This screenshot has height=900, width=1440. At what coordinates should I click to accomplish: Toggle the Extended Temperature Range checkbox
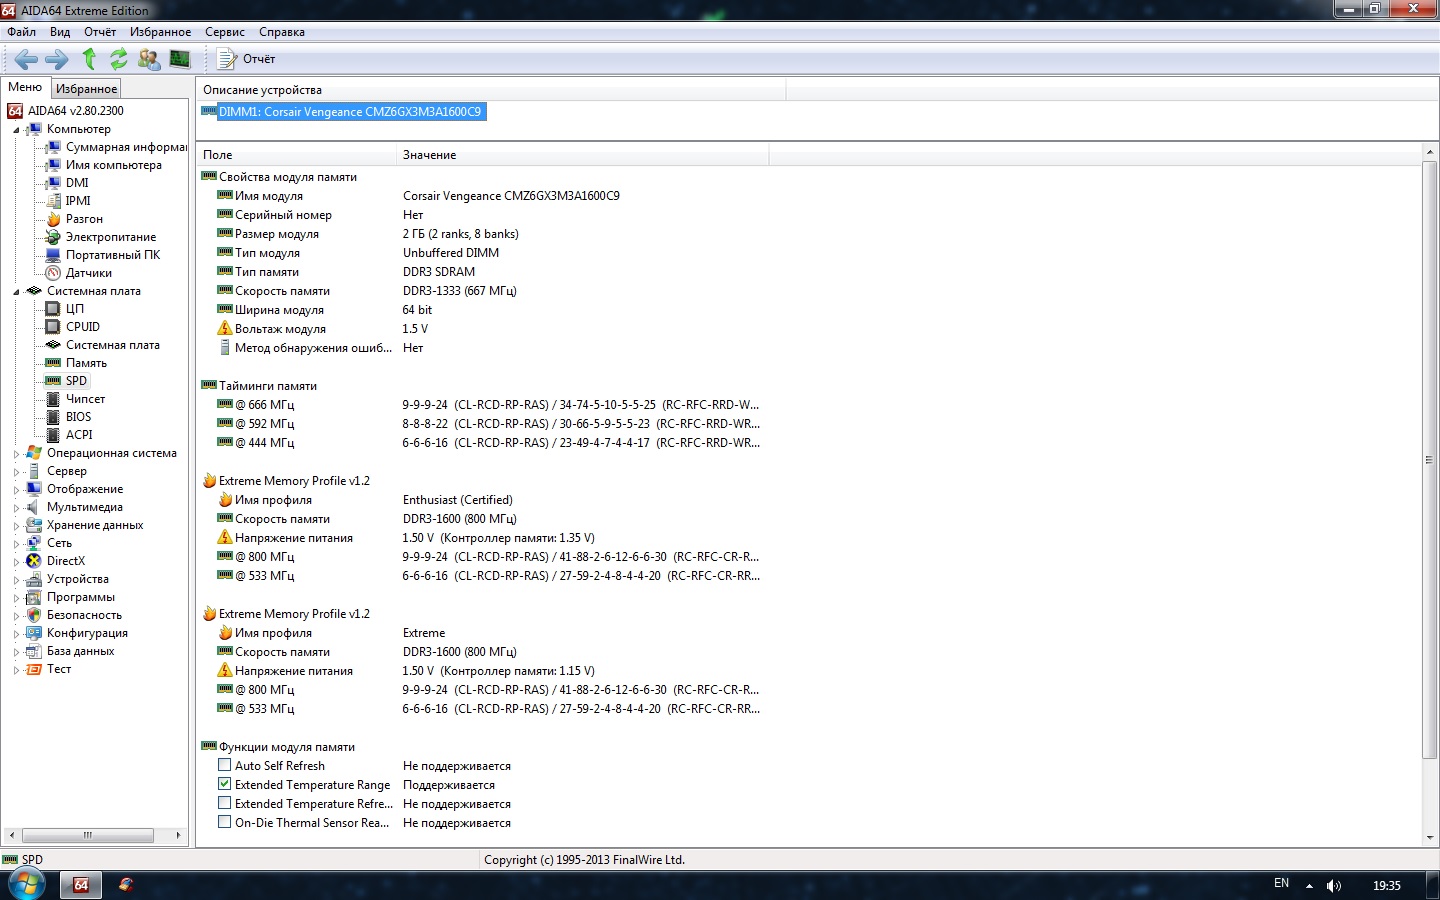225,784
